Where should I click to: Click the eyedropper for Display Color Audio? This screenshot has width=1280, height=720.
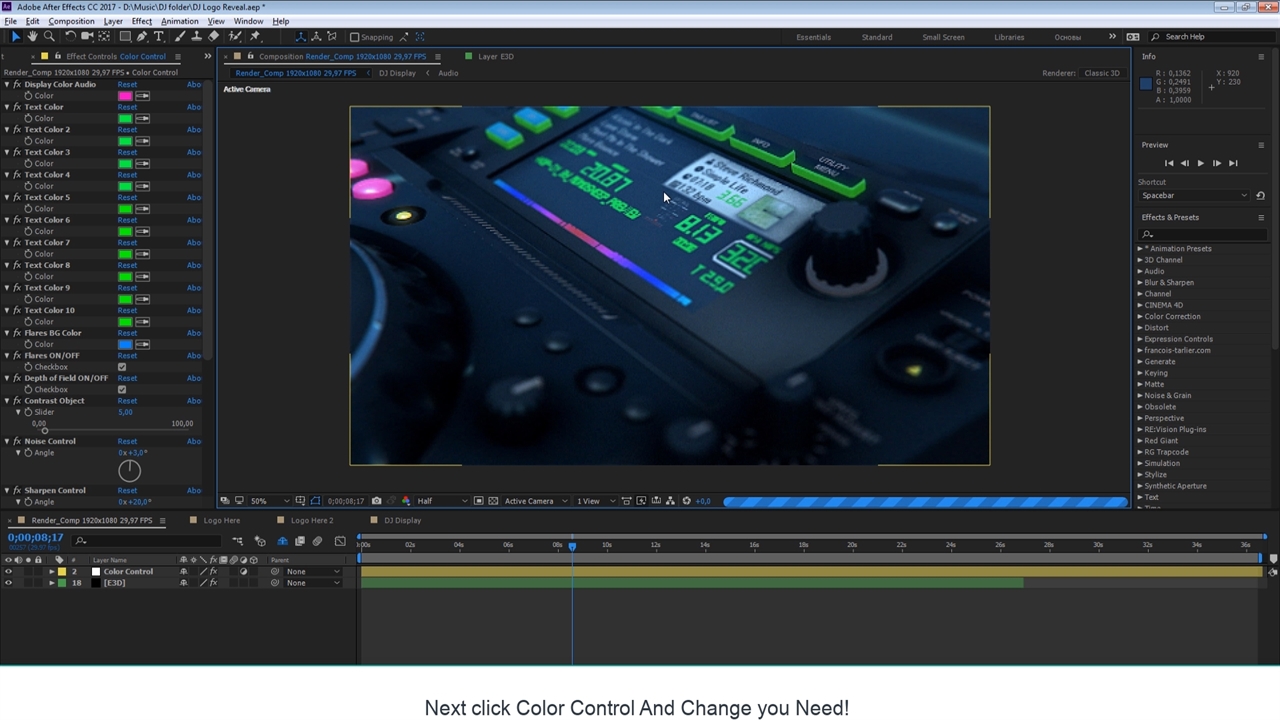click(x=142, y=96)
